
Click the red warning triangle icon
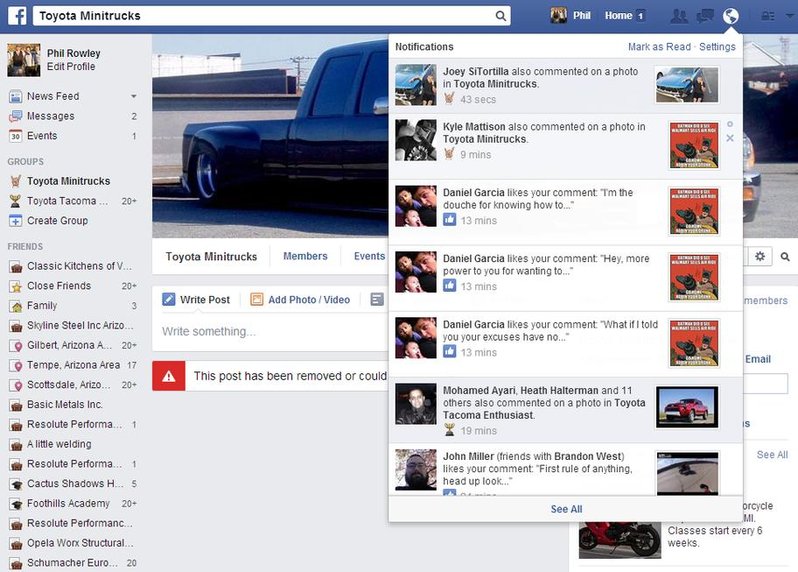(x=168, y=376)
